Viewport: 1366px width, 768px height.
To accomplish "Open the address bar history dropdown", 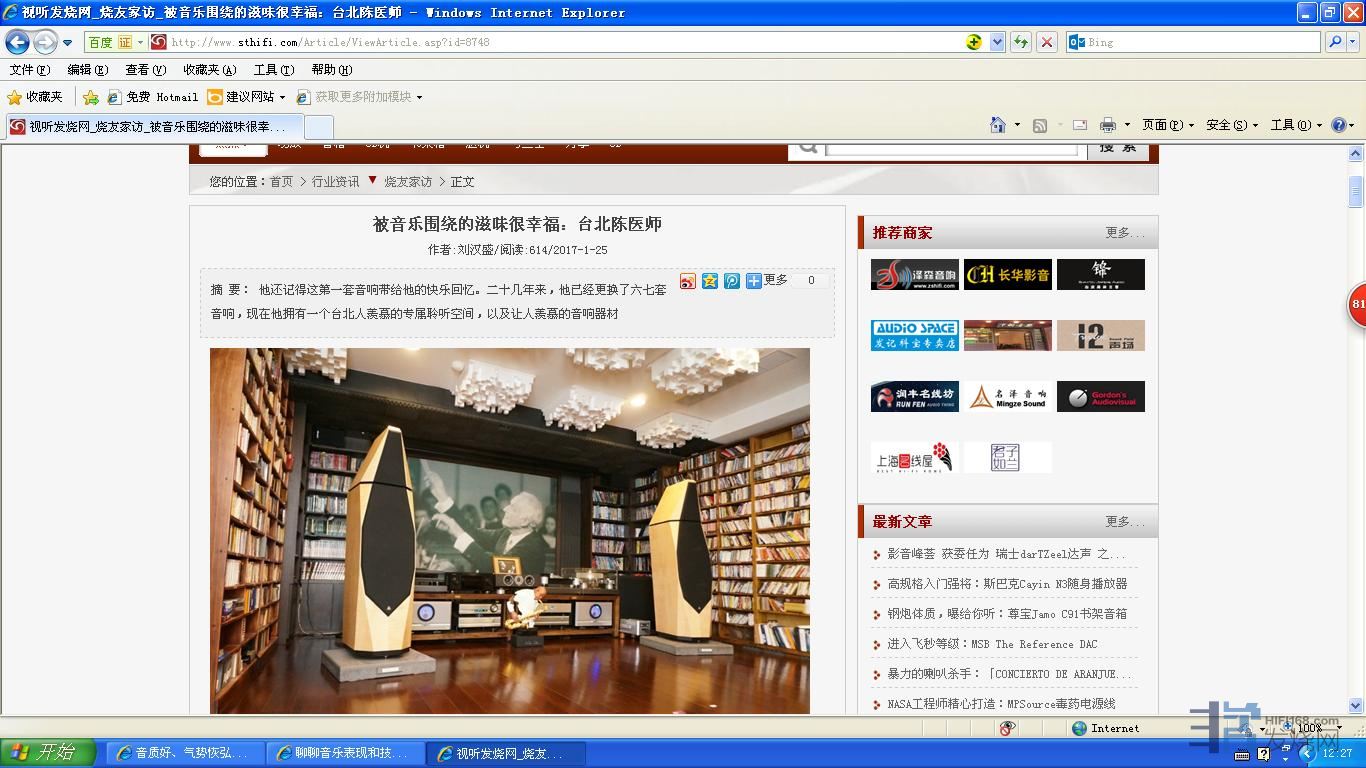I will pyautogui.click(x=997, y=42).
